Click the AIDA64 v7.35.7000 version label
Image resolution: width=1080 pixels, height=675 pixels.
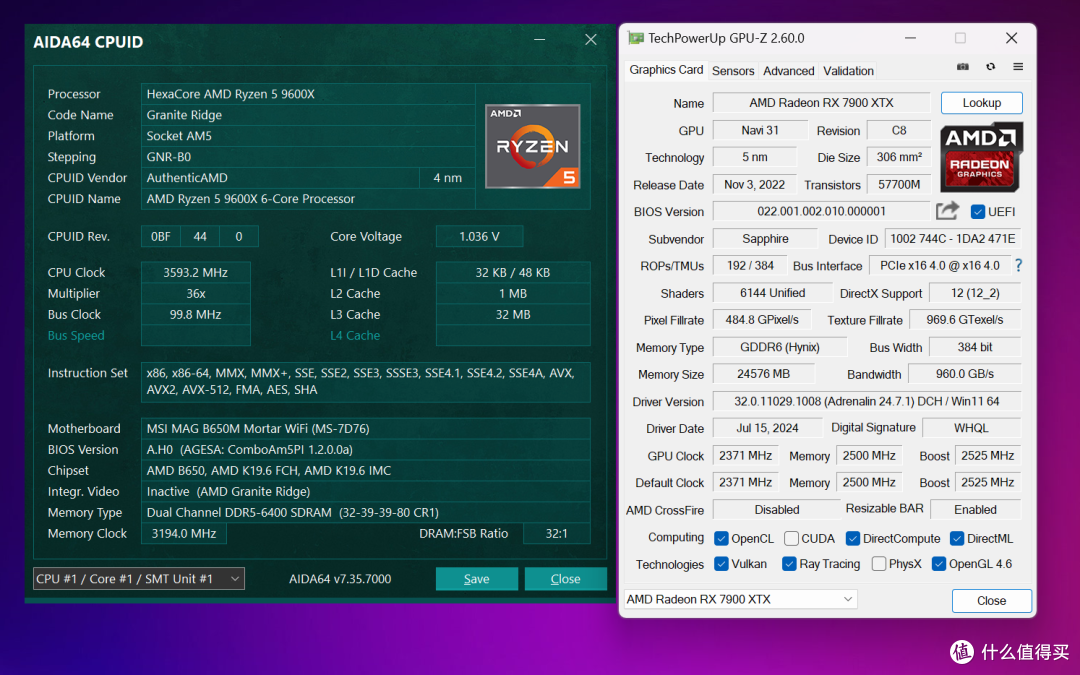tap(340, 579)
